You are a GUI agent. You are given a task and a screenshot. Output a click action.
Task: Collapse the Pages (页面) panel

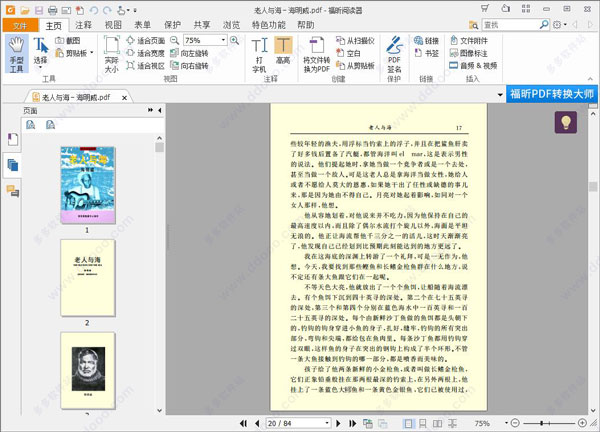coord(160,110)
